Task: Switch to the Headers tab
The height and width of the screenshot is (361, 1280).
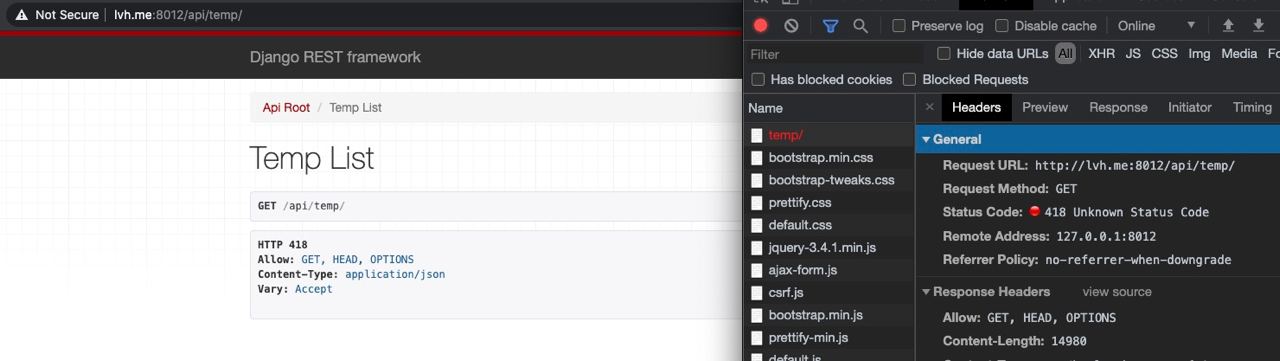Action: click(x=976, y=107)
